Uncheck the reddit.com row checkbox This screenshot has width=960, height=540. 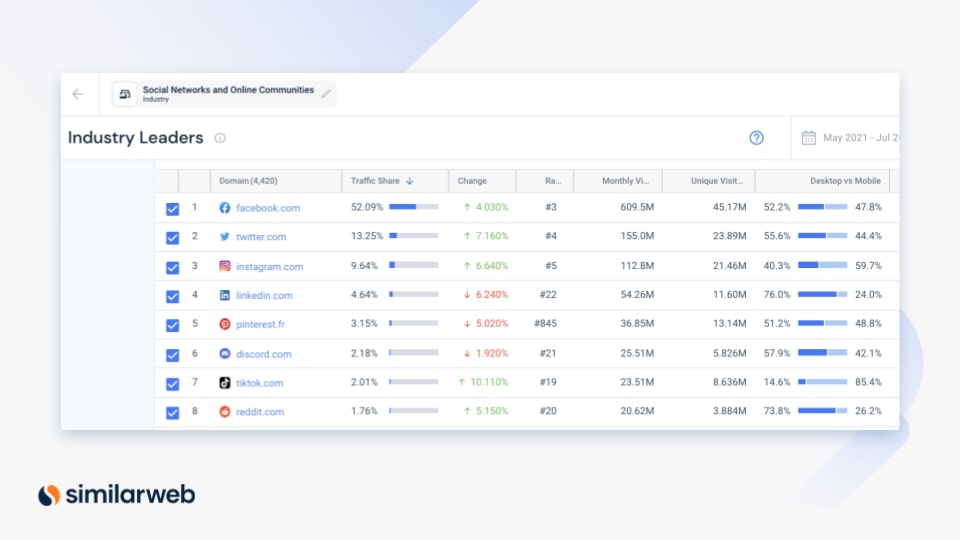173,413
